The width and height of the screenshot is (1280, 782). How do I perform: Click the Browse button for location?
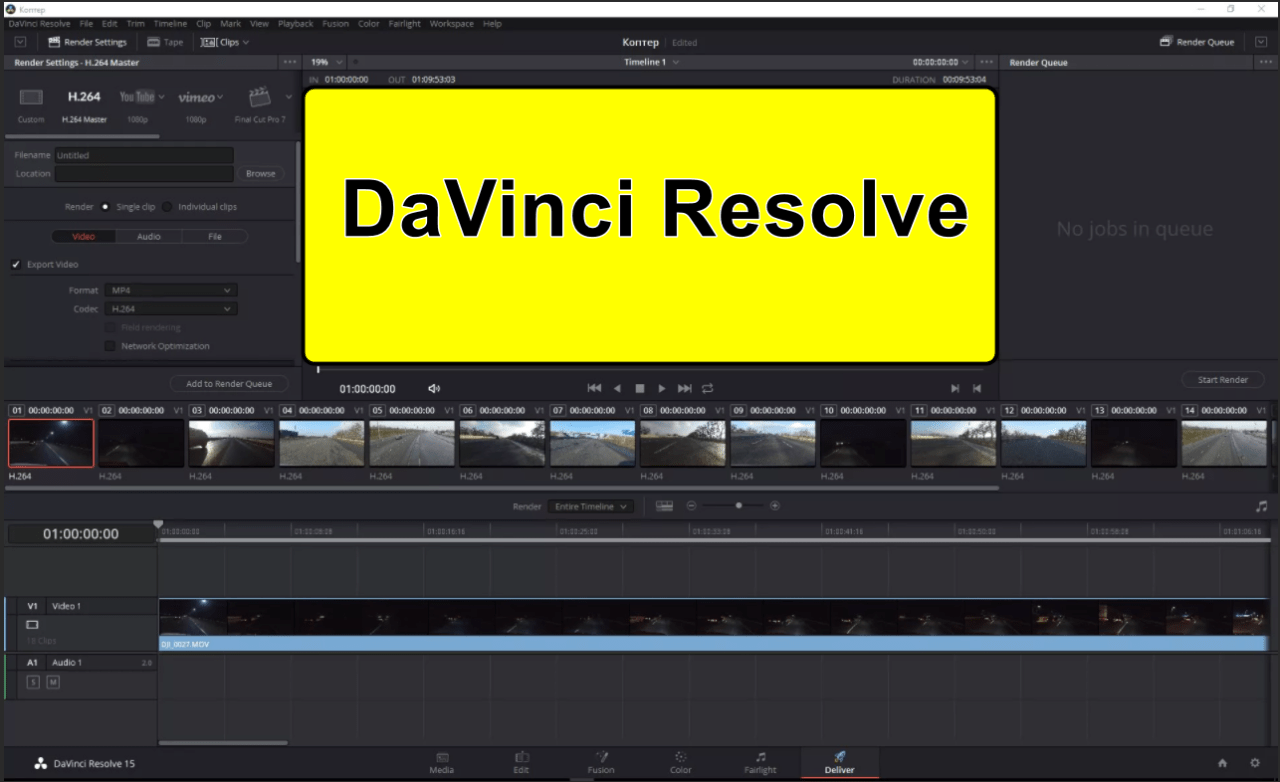(260, 173)
